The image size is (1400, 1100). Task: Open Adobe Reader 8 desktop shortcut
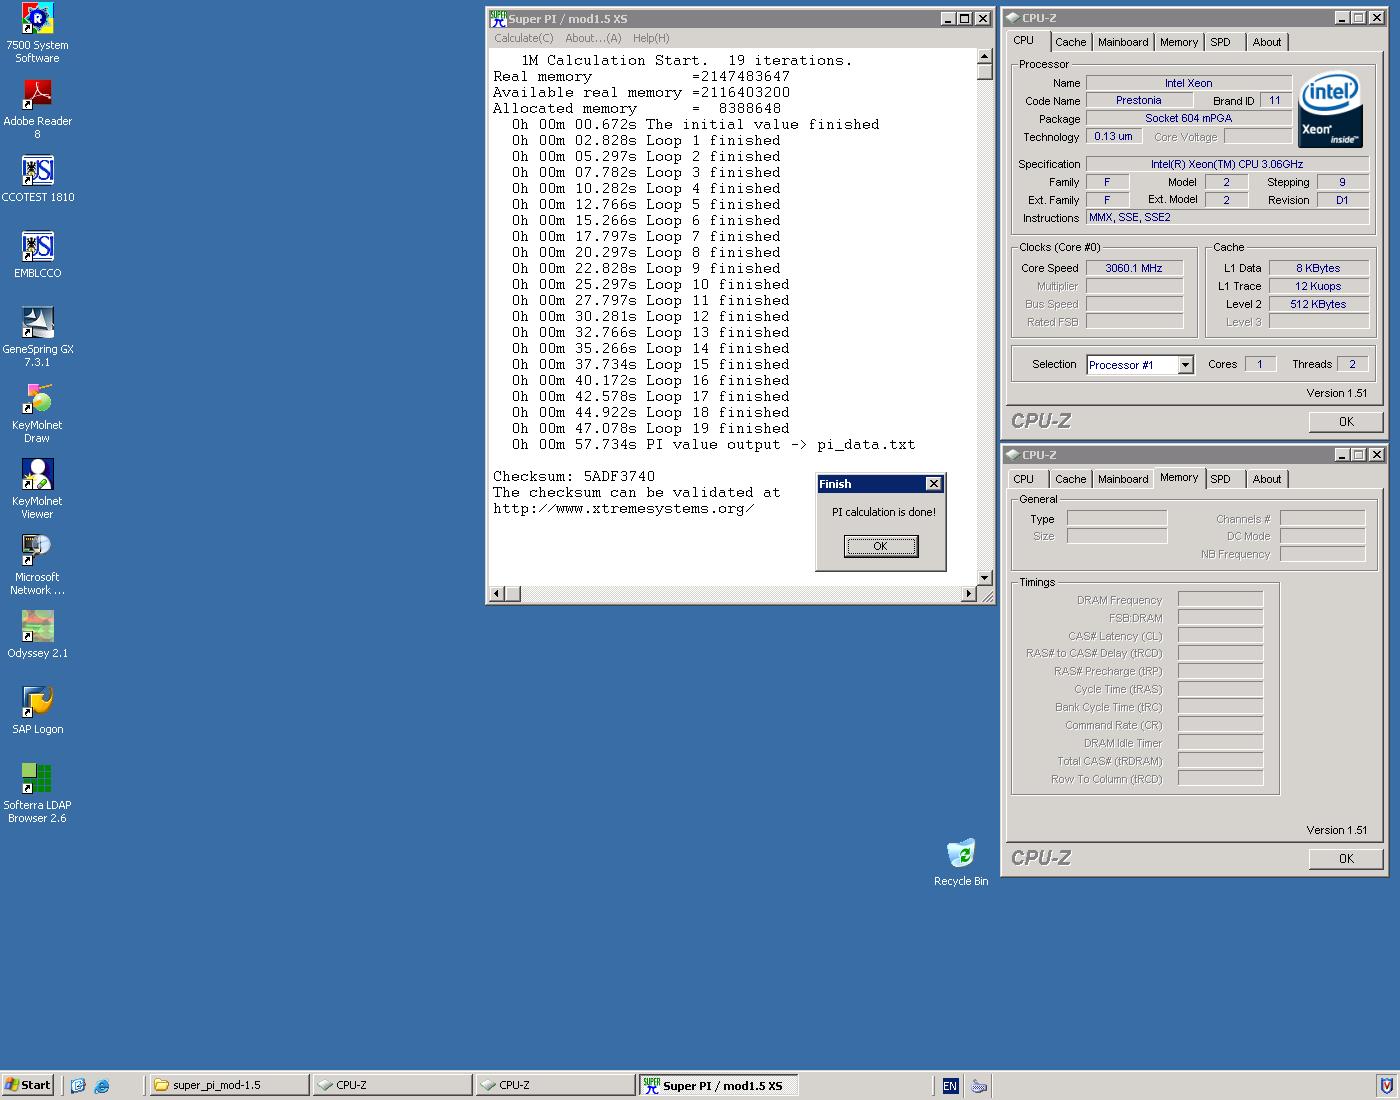(x=37, y=109)
